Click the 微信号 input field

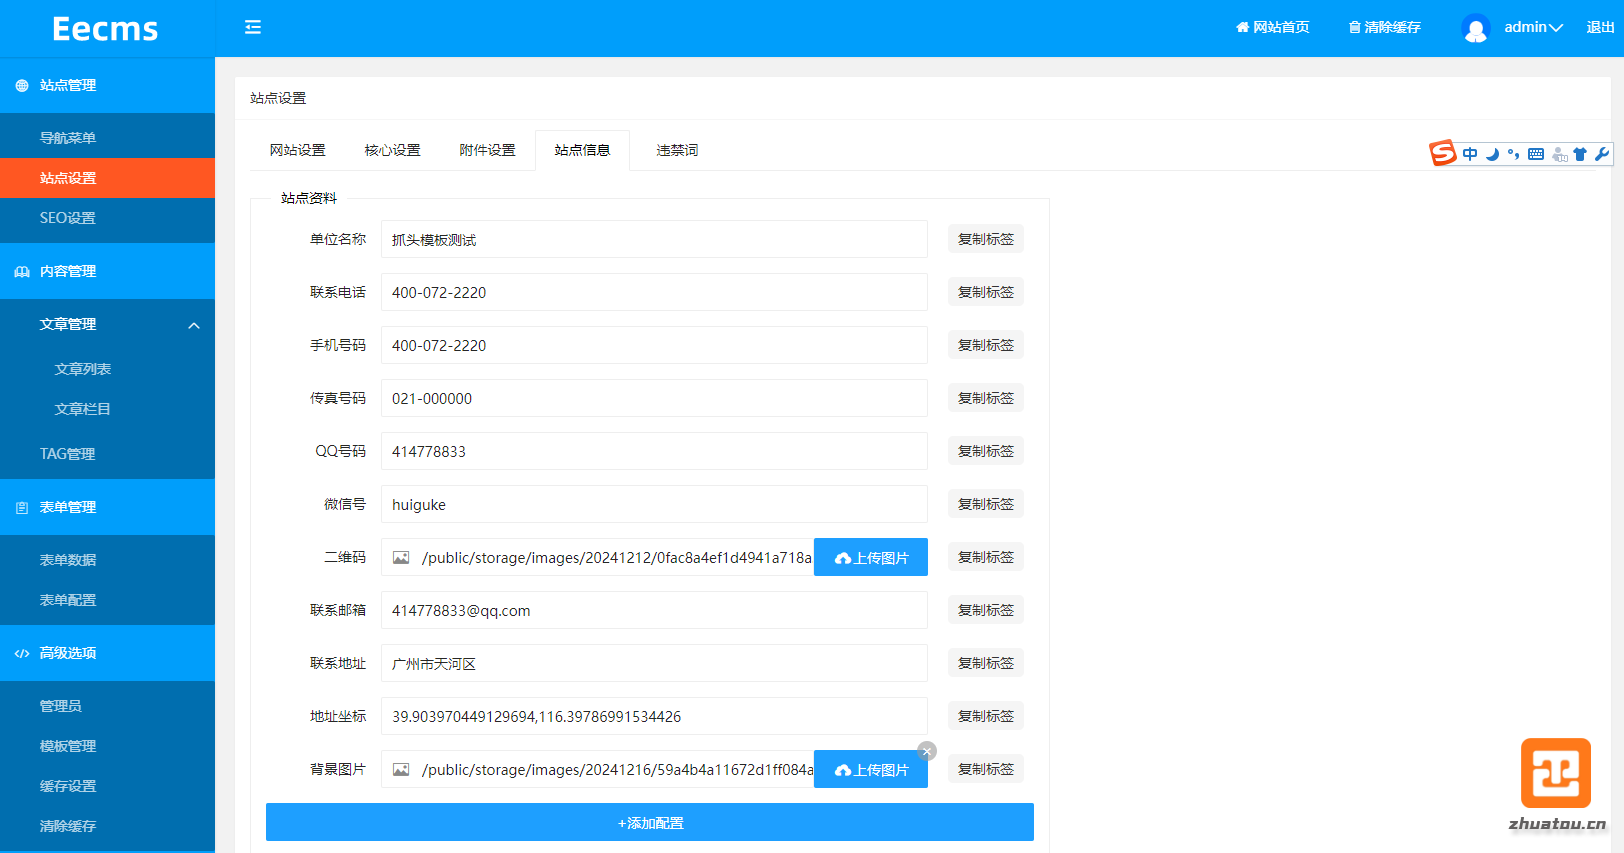[654, 505]
